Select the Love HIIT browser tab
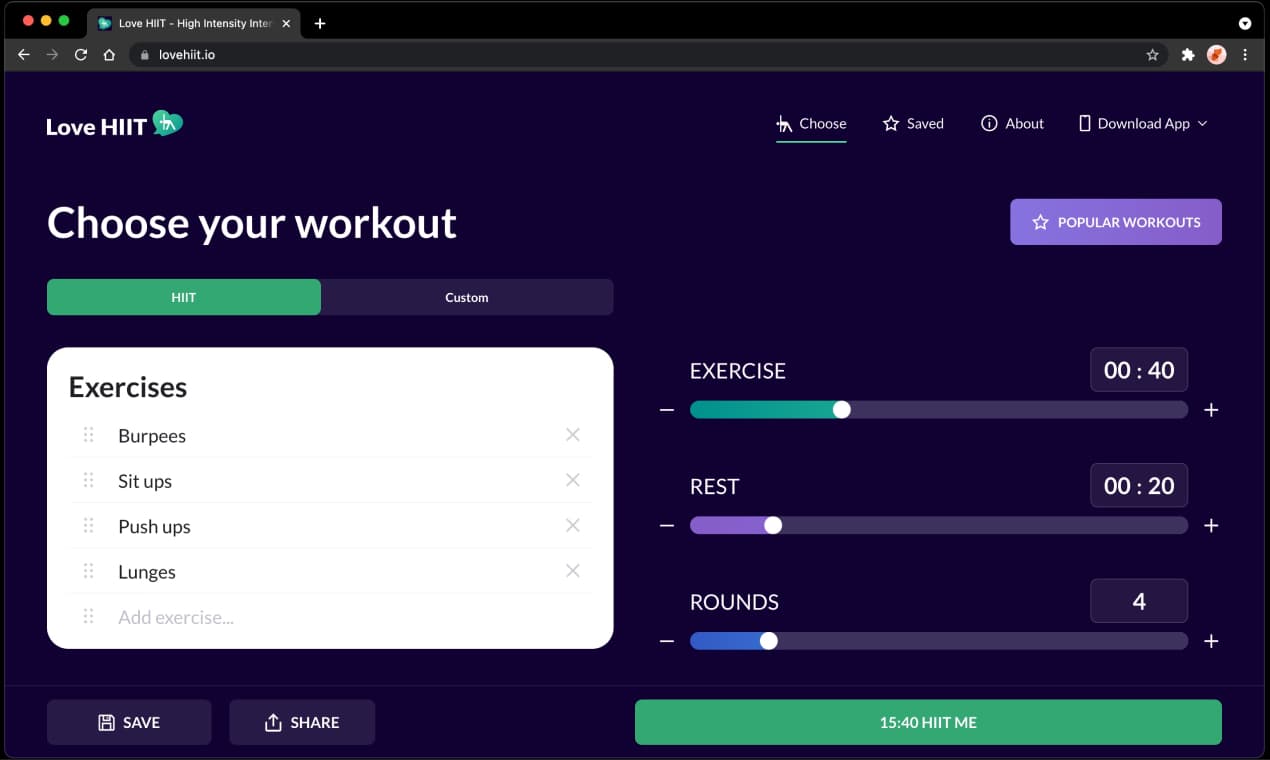Screen dimensions: 1270x760 pos(193,23)
